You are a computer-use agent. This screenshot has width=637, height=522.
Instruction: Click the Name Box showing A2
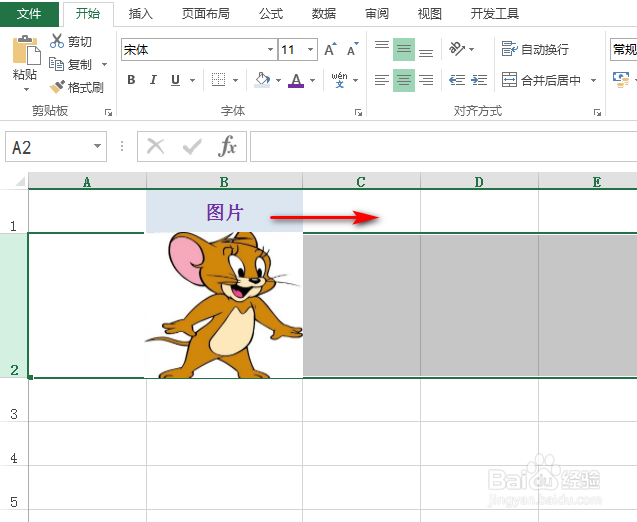pos(56,146)
